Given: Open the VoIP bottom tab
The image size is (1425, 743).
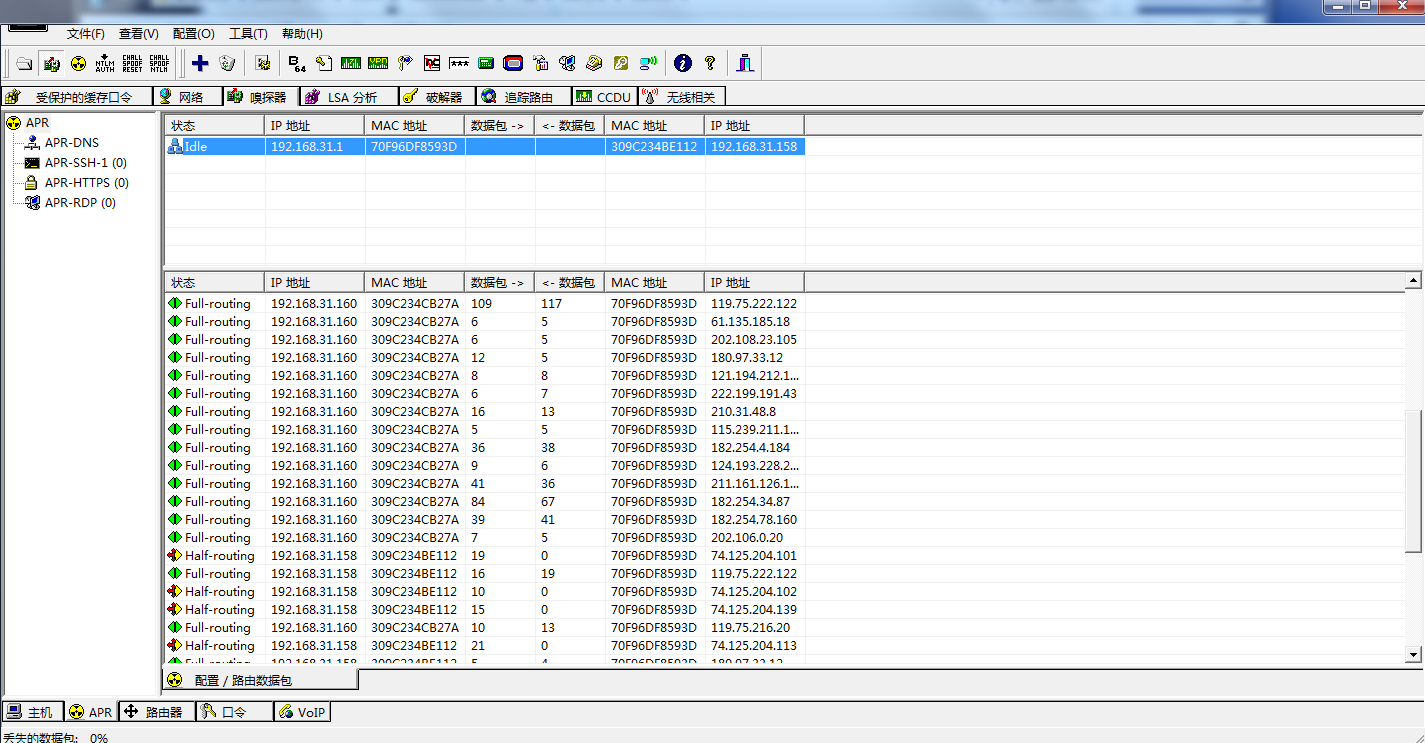Looking at the screenshot, I should pos(302,712).
